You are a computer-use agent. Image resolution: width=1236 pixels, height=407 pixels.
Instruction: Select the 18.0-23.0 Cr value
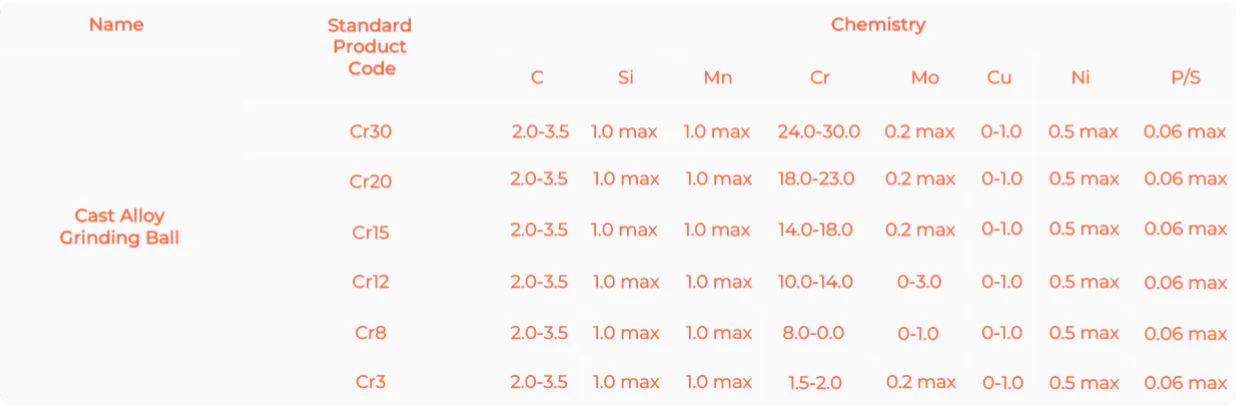pyautogui.click(x=817, y=179)
